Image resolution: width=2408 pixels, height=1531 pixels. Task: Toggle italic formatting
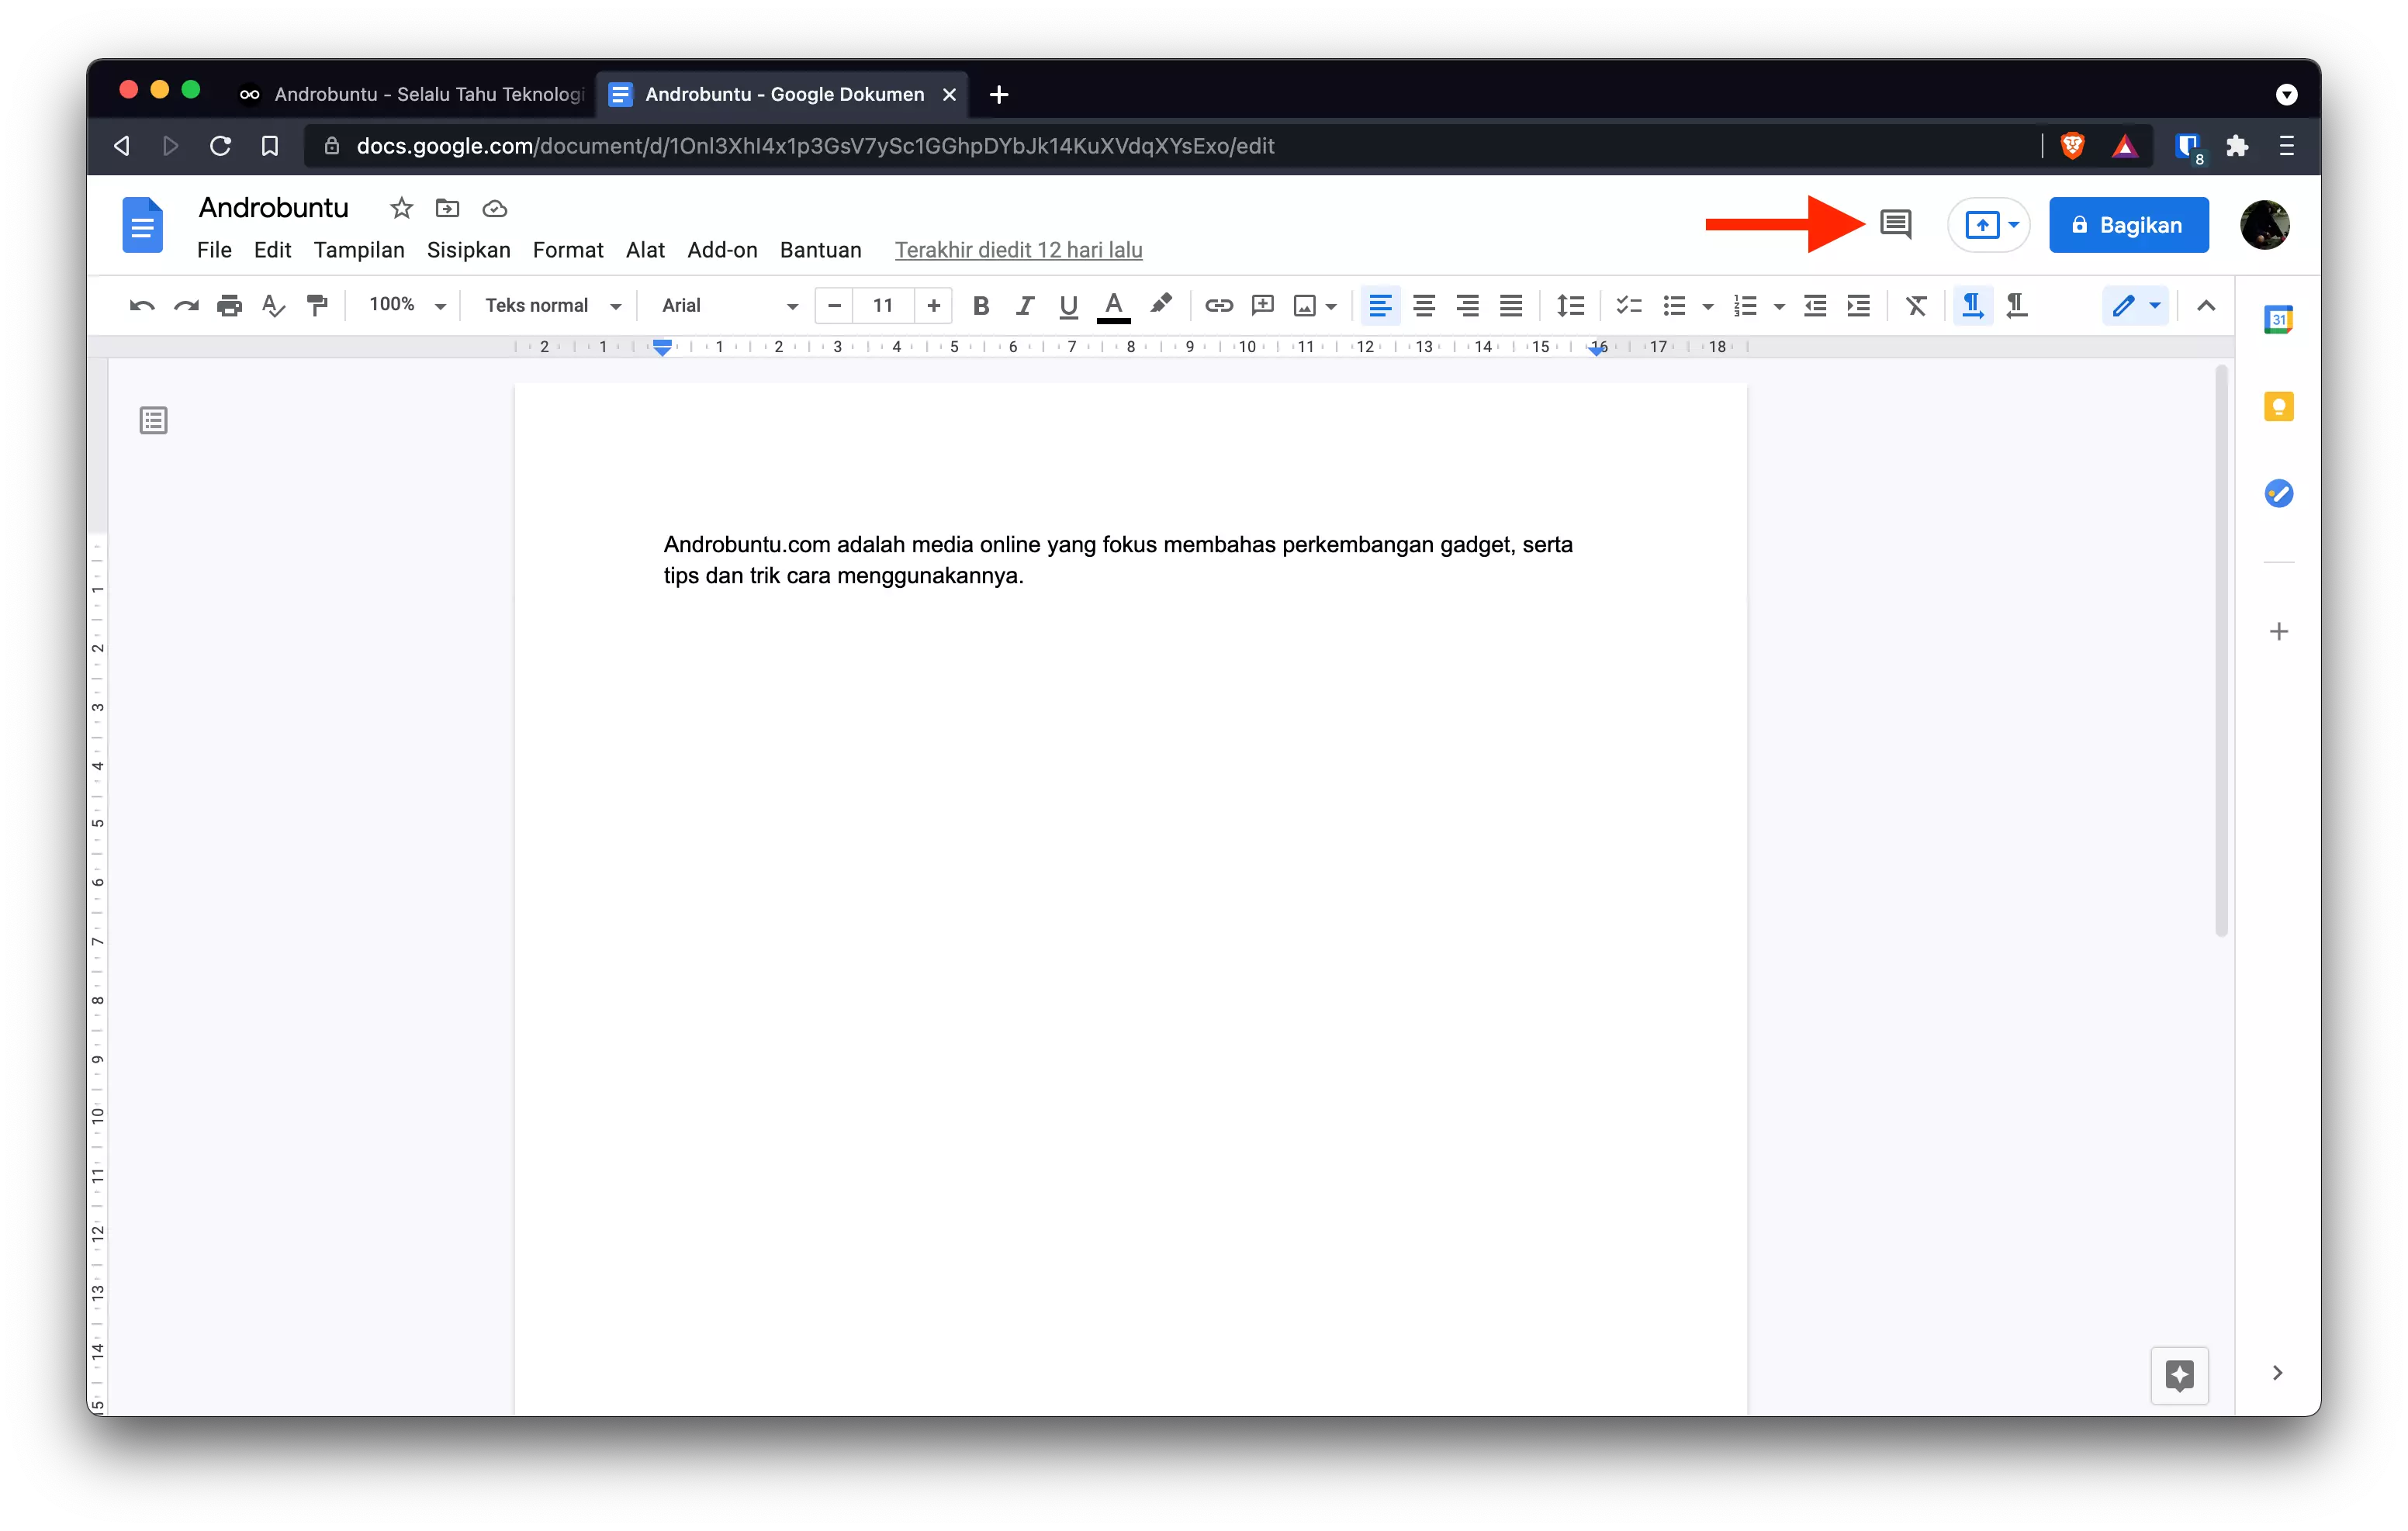click(x=1024, y=305)
